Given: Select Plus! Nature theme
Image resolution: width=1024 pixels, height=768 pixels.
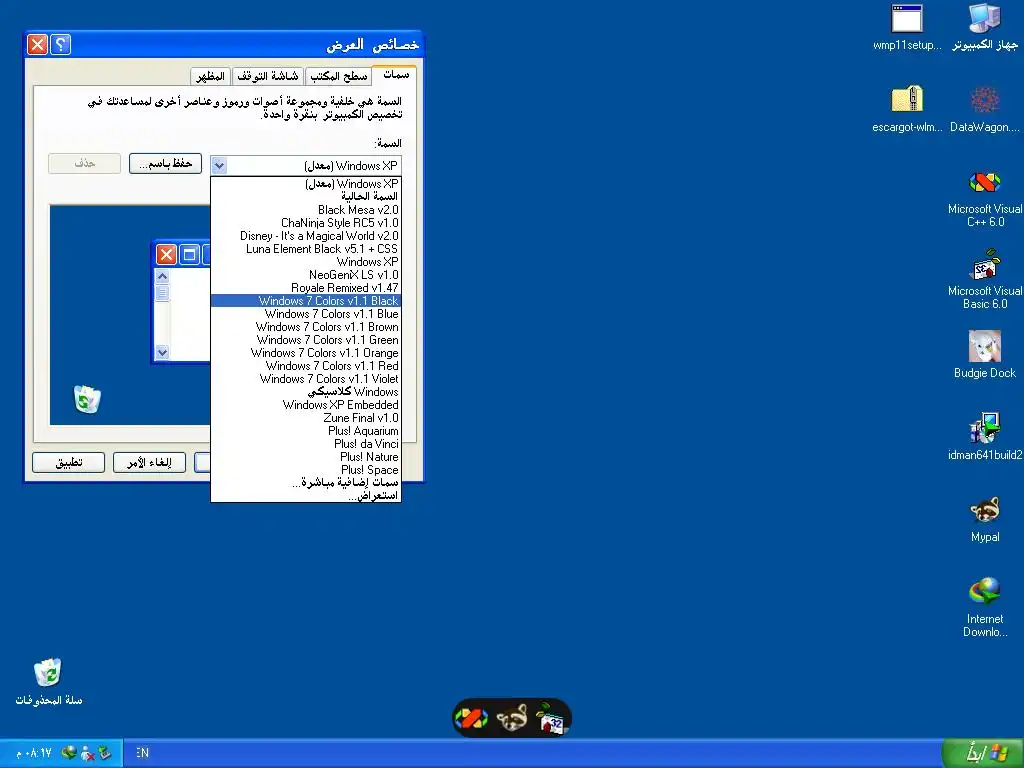Looking at the screenshot, I should [306, 457].
